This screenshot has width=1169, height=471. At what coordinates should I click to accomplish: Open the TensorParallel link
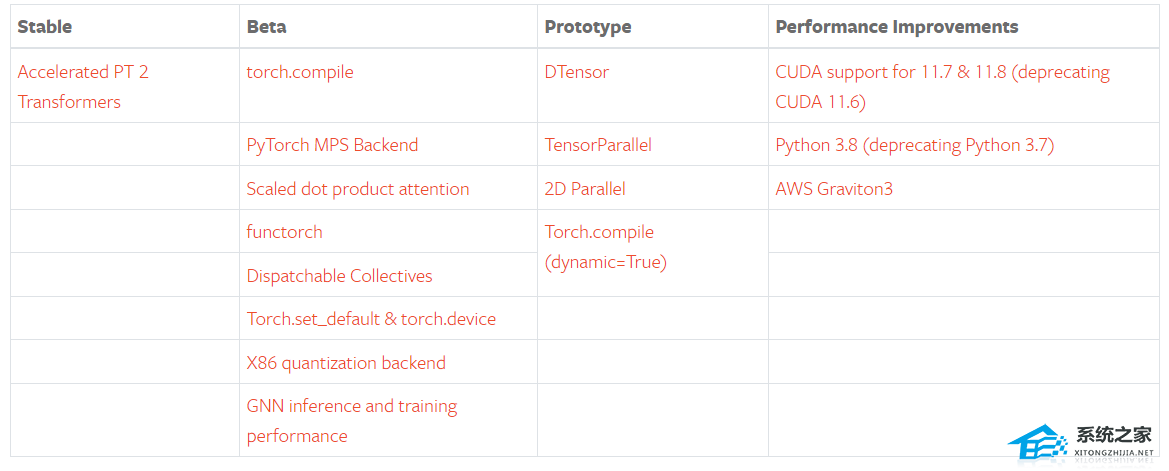coord(598,145)
